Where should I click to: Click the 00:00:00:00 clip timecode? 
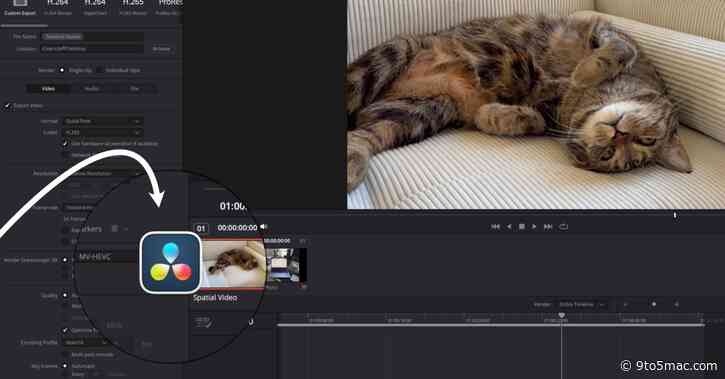237,228
